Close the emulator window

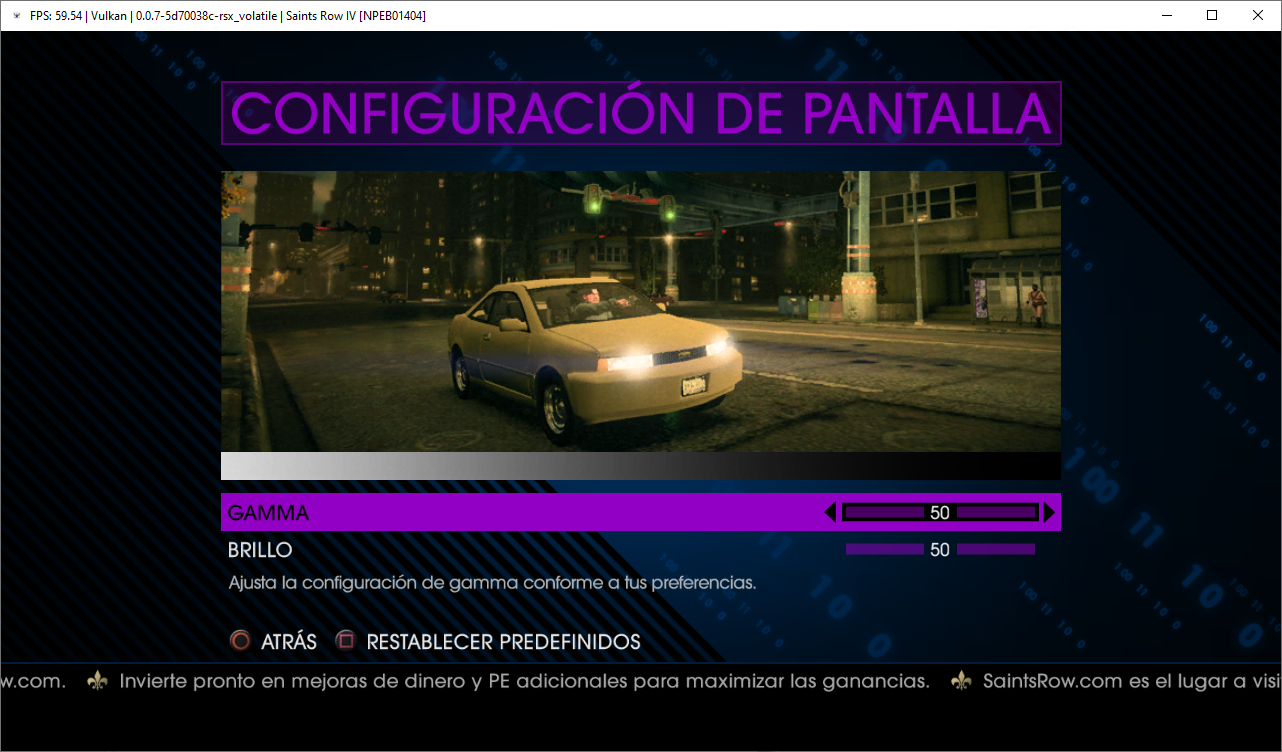1258,15
